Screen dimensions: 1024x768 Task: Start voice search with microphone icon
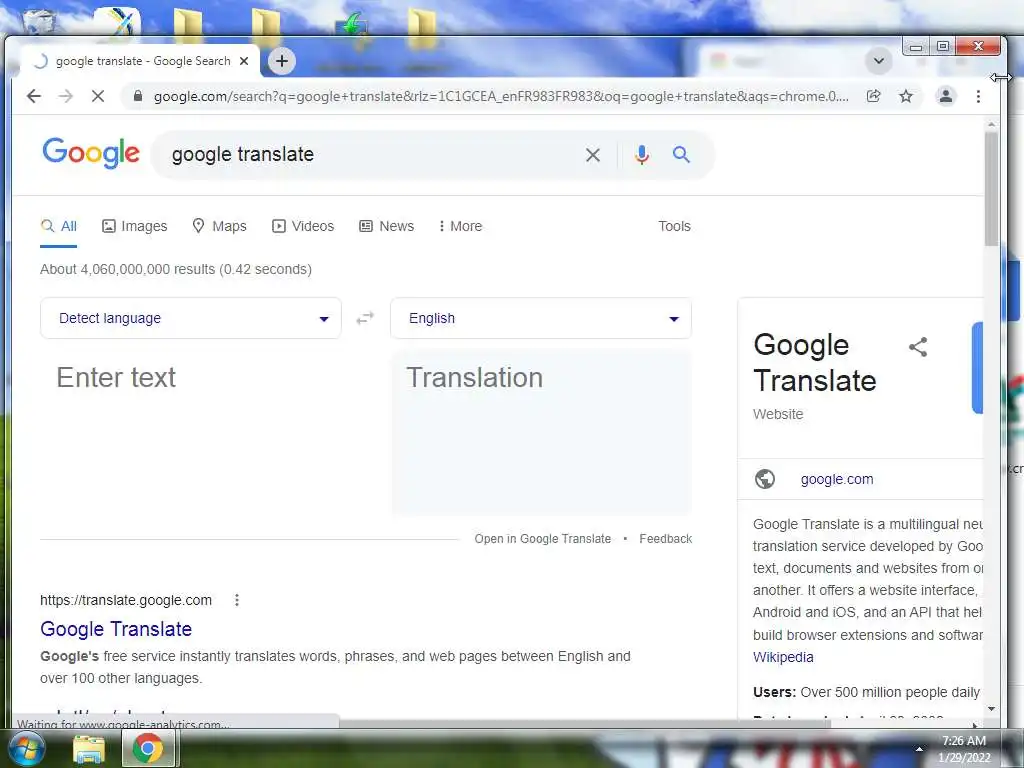tap(641, 155)
